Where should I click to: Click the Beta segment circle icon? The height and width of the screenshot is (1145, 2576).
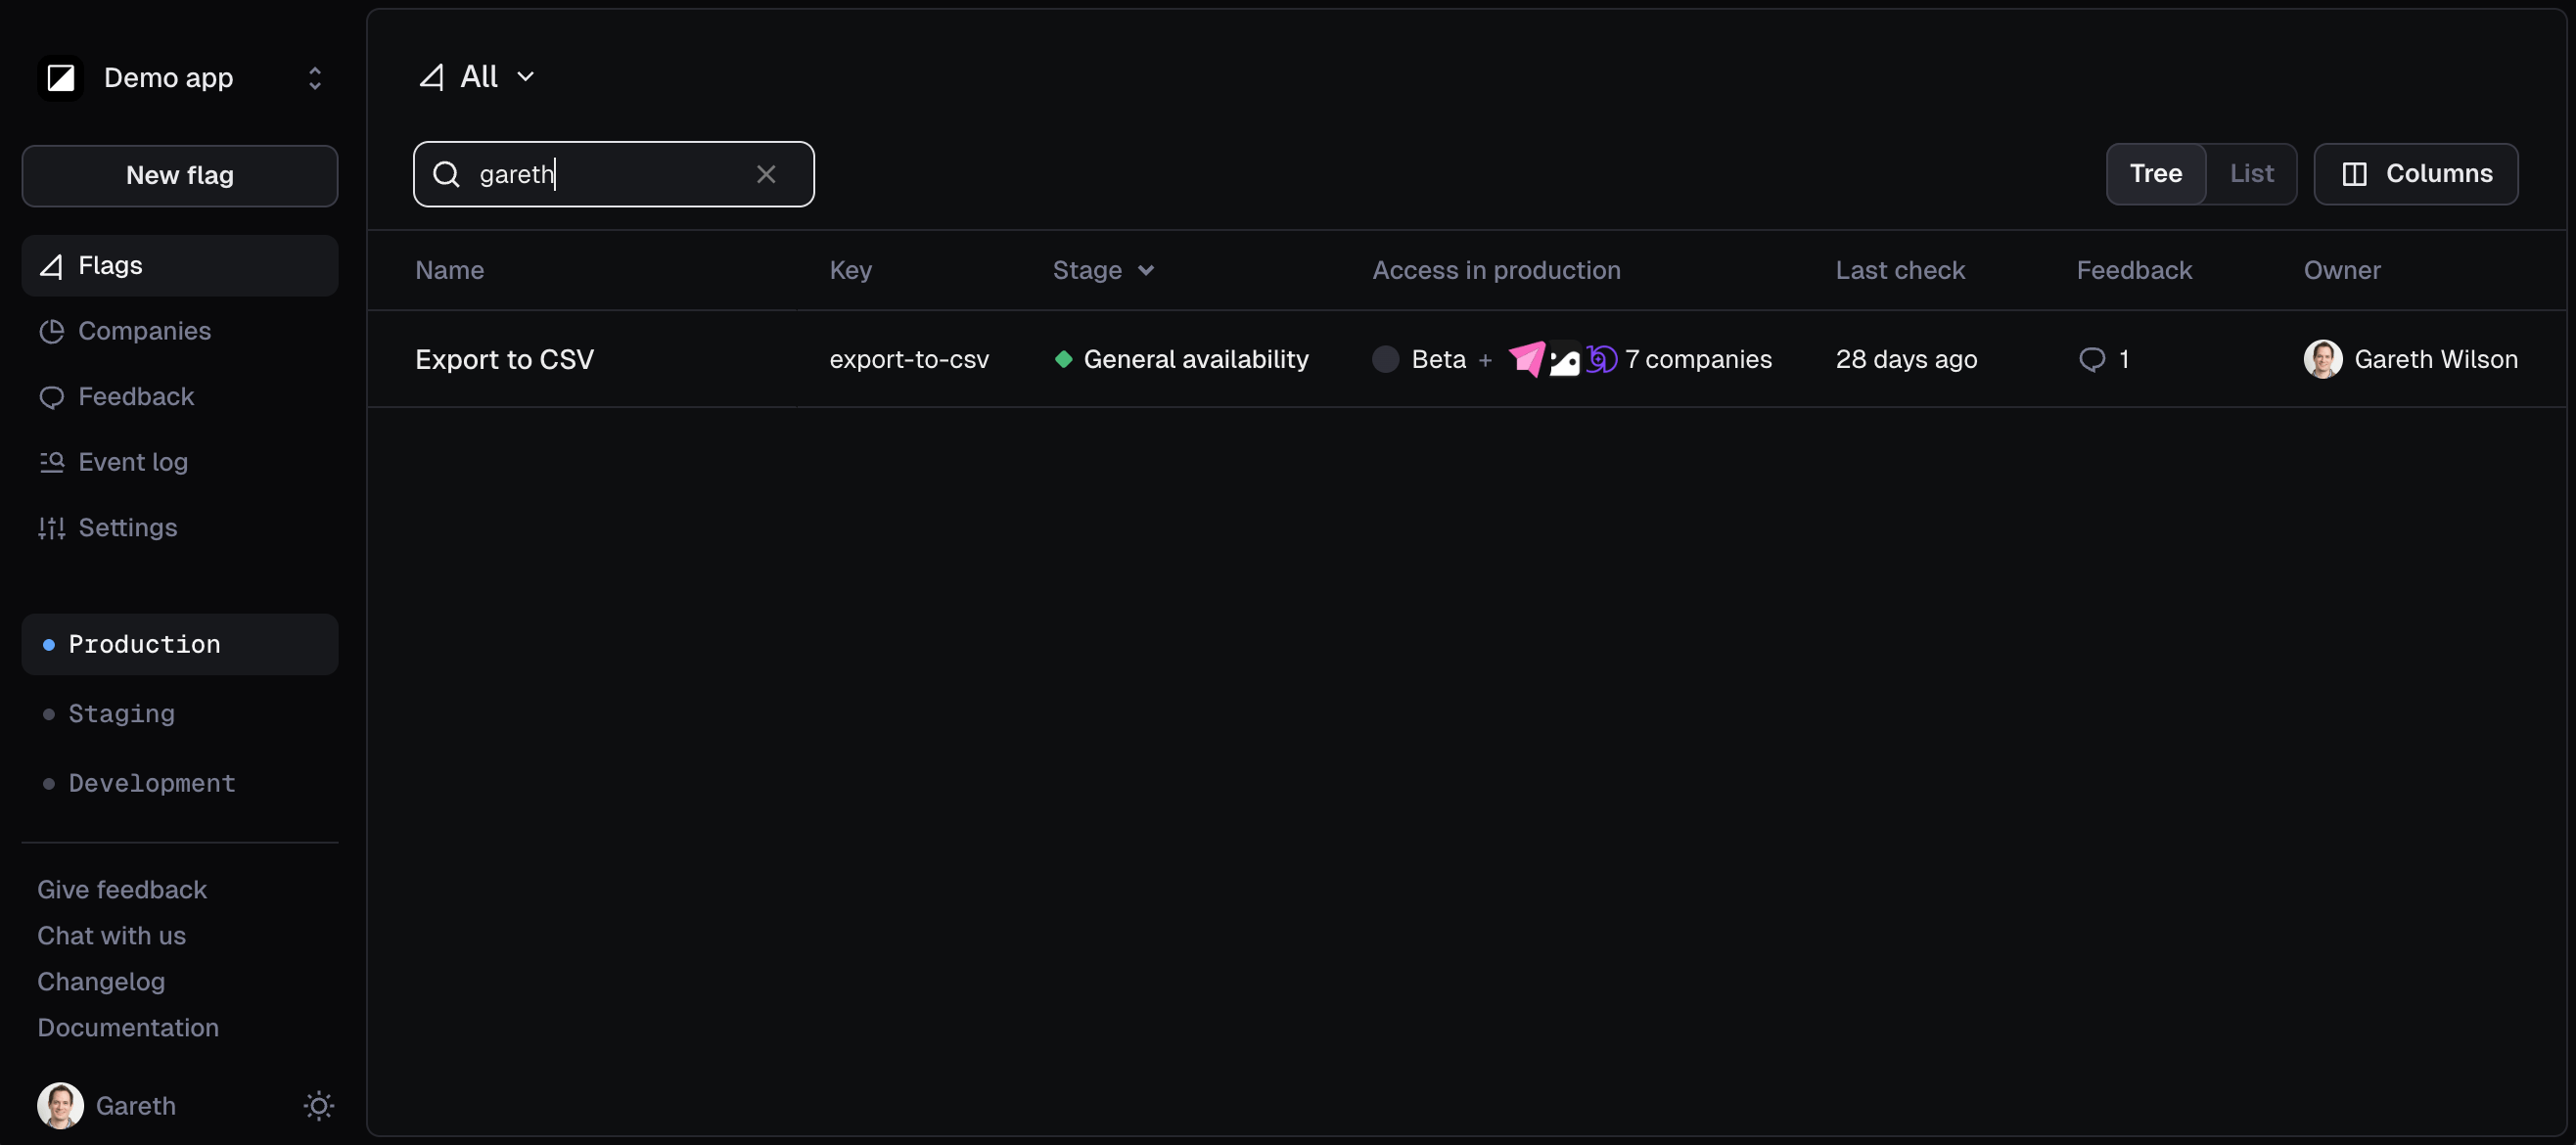(1386, 359)
